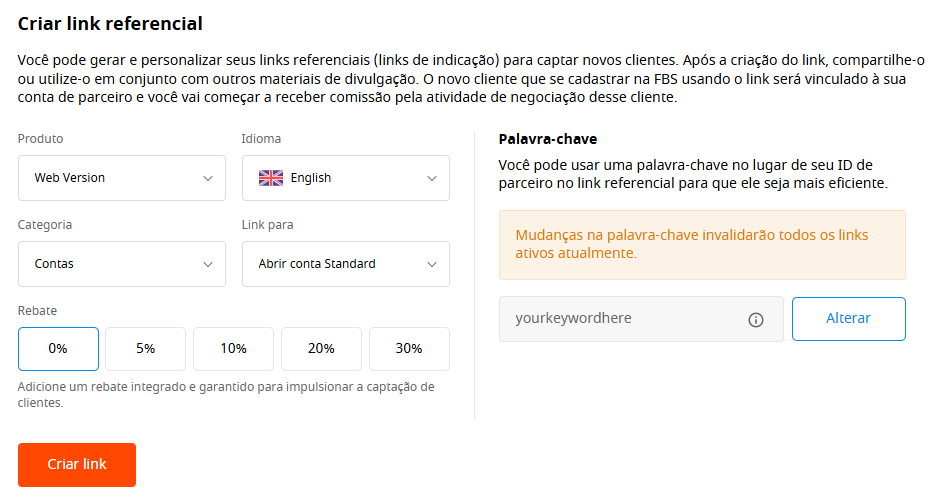Select the 5% rebate option
The image size is (941, 498).
pos(146,349)
